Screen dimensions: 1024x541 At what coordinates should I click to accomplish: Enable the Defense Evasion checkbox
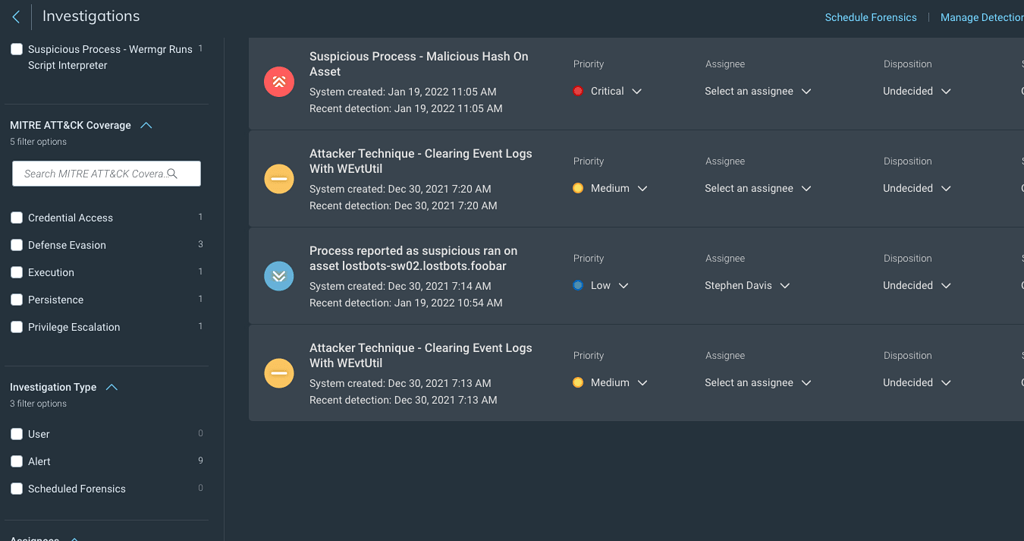coord(17,245)
